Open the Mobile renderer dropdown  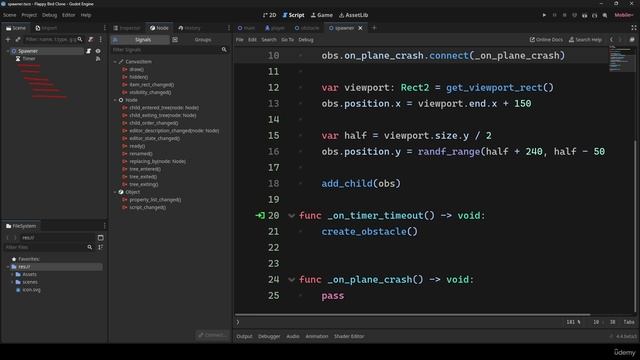pyautogui.click(x=624, y=15)
